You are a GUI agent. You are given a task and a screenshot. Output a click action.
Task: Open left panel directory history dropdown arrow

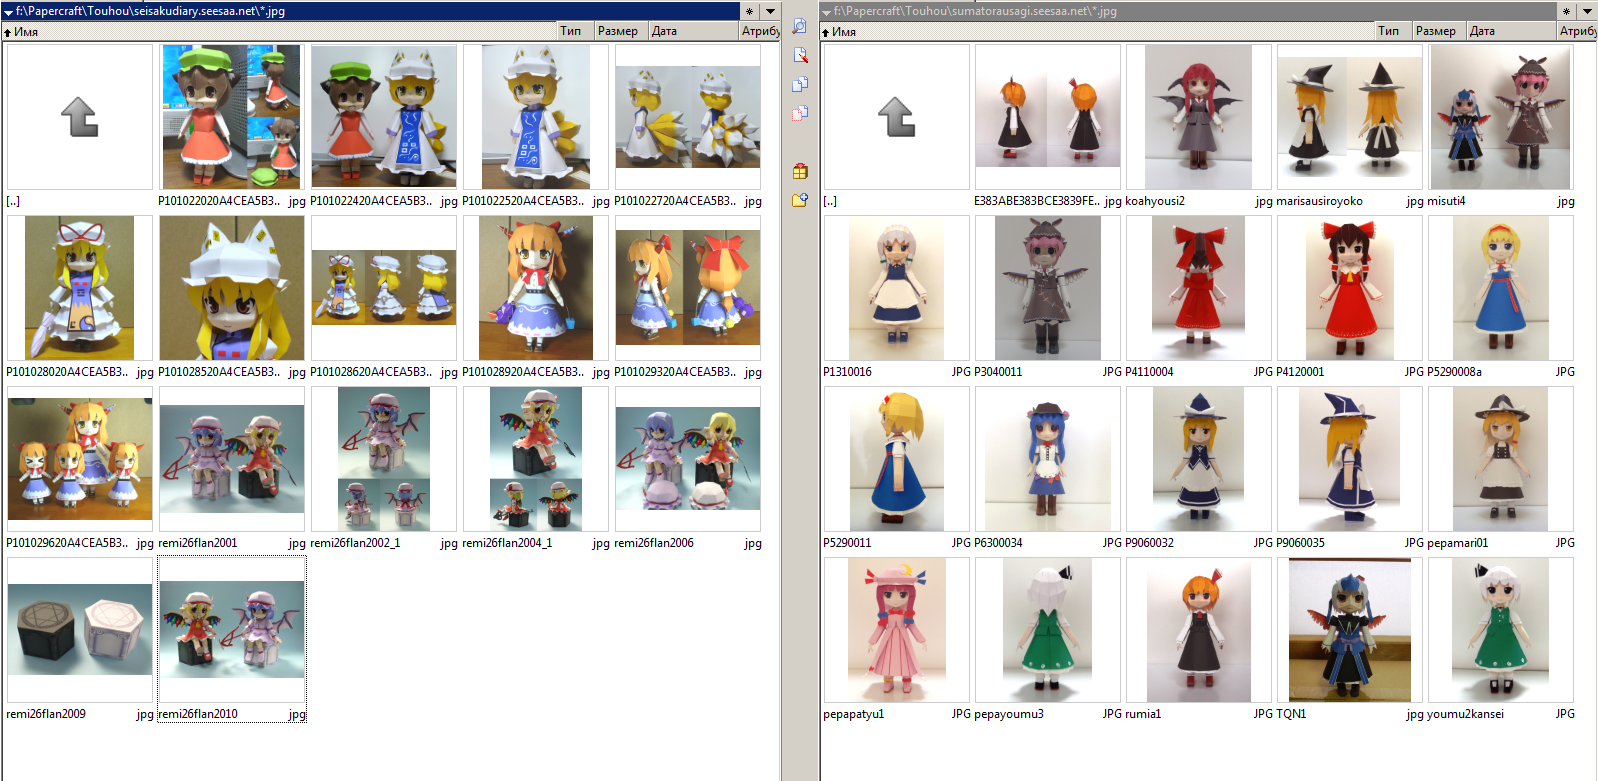(x=770, y=11)
